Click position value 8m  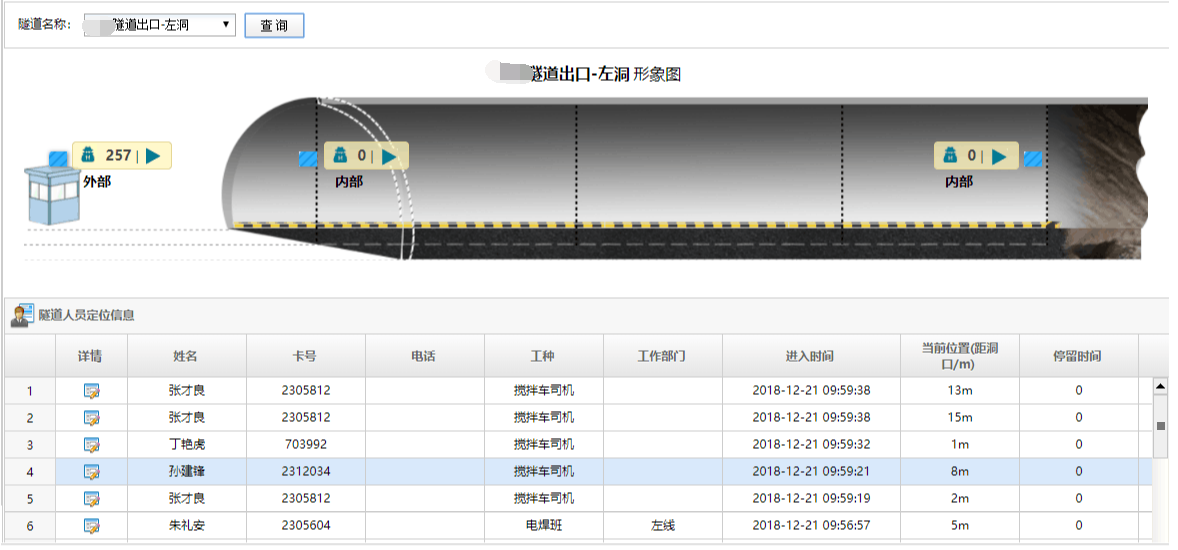pyautogui.click(x=960, y=472)
